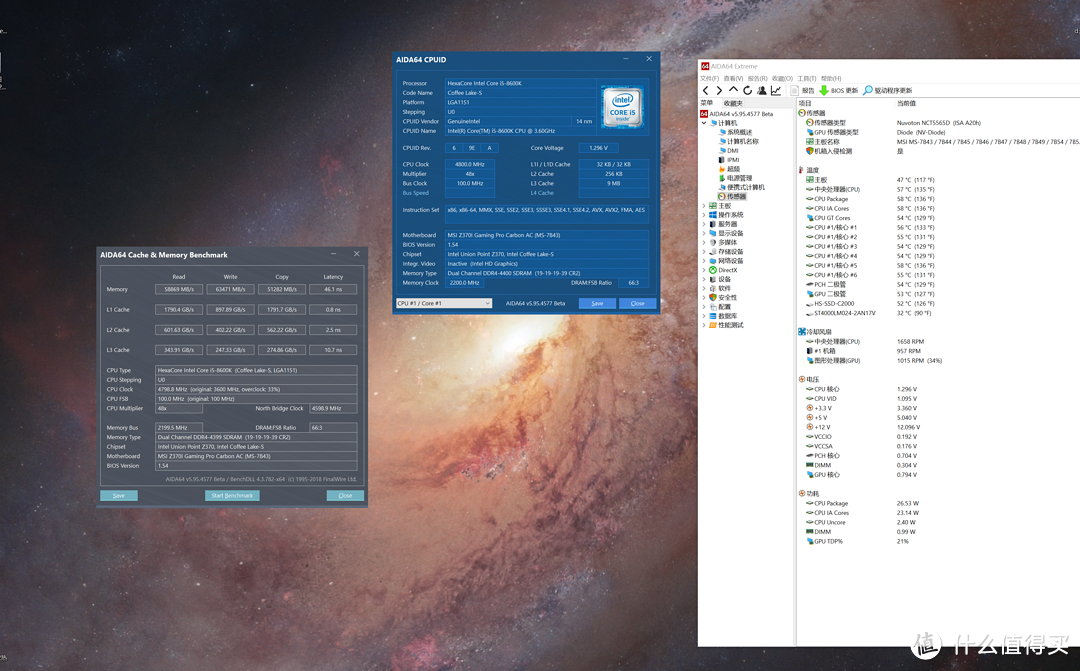Select the 配置 tree item
The height and width of the screenshot is (671, 1080).
tap(720, 307)
